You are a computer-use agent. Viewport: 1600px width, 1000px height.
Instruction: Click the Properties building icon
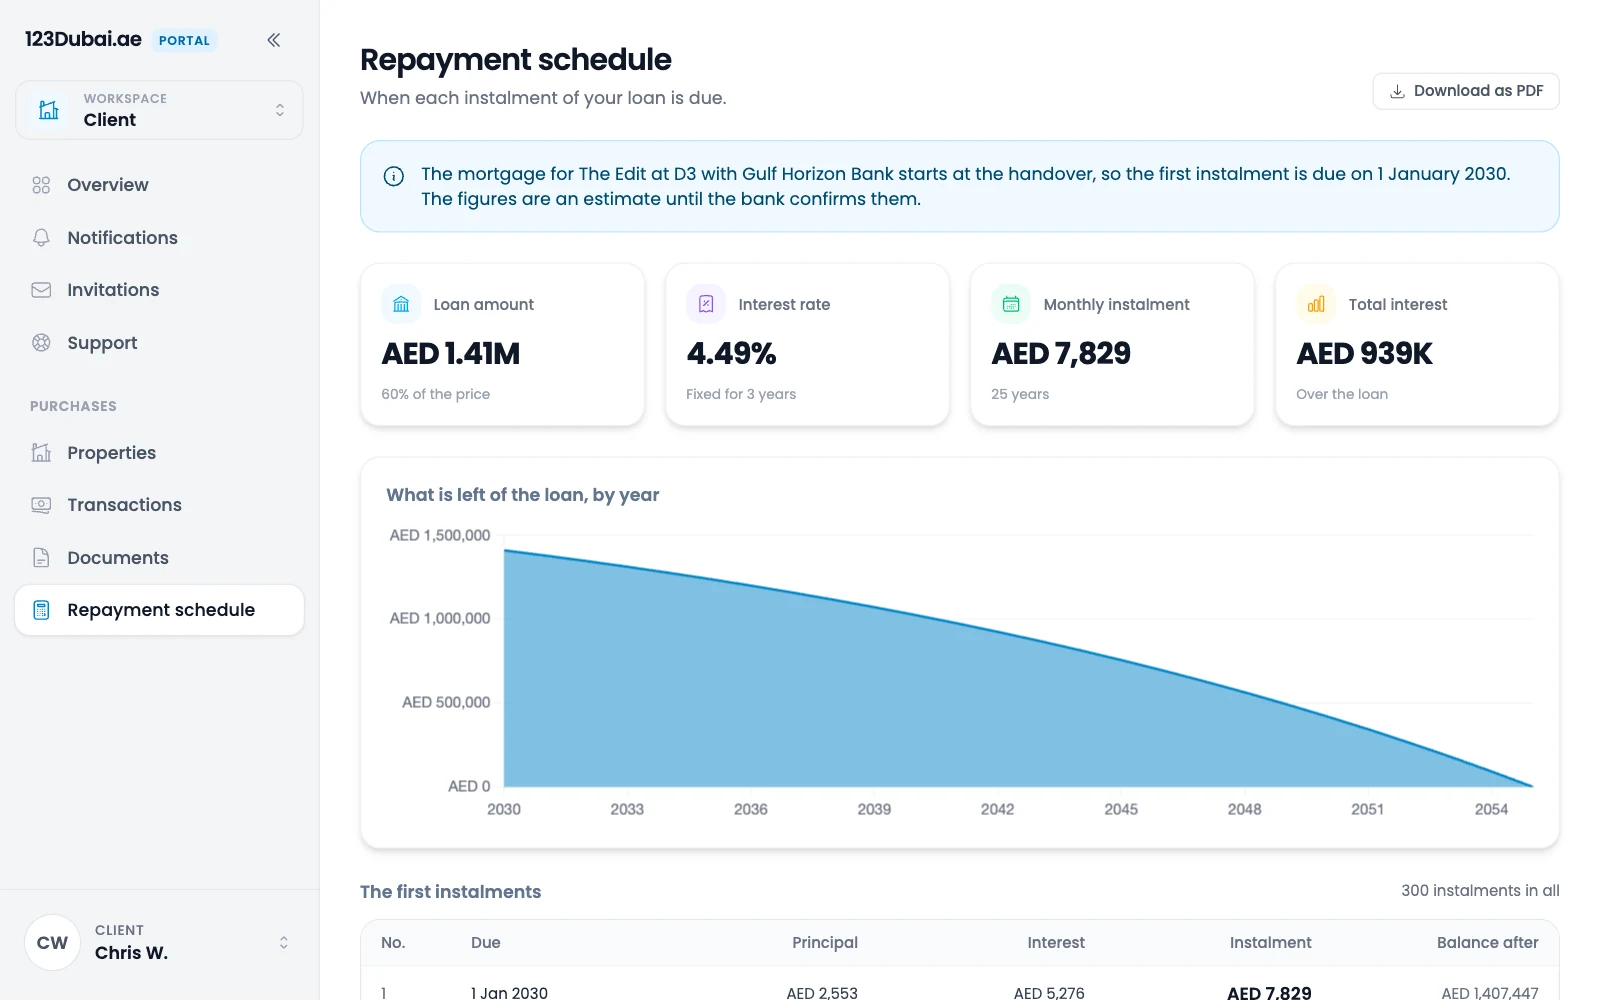(x=41, y=453)
